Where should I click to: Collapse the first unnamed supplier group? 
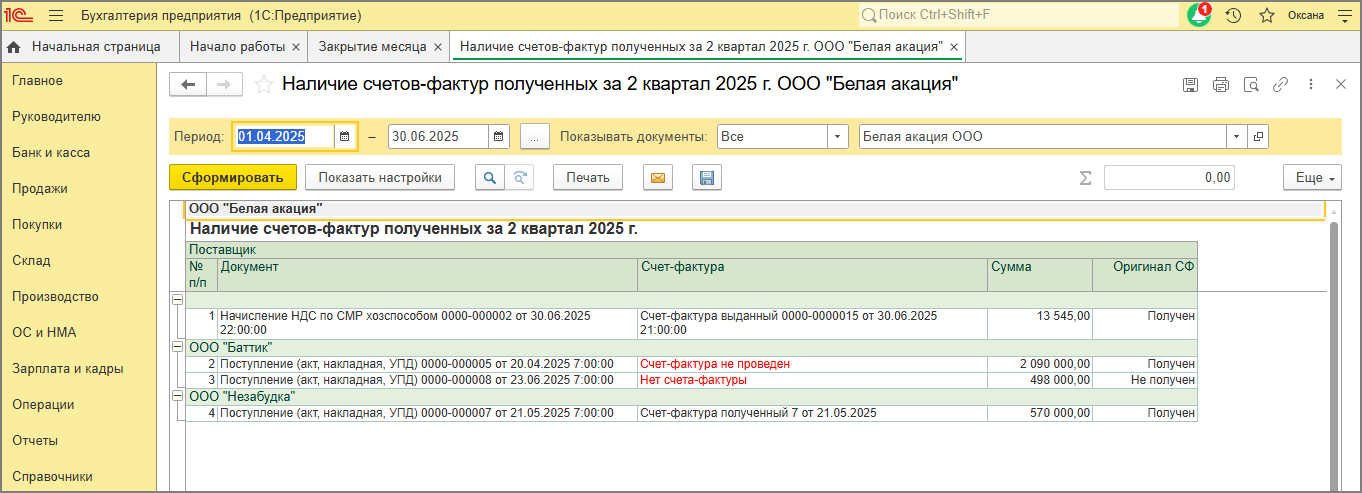click(x=178, y=299)
